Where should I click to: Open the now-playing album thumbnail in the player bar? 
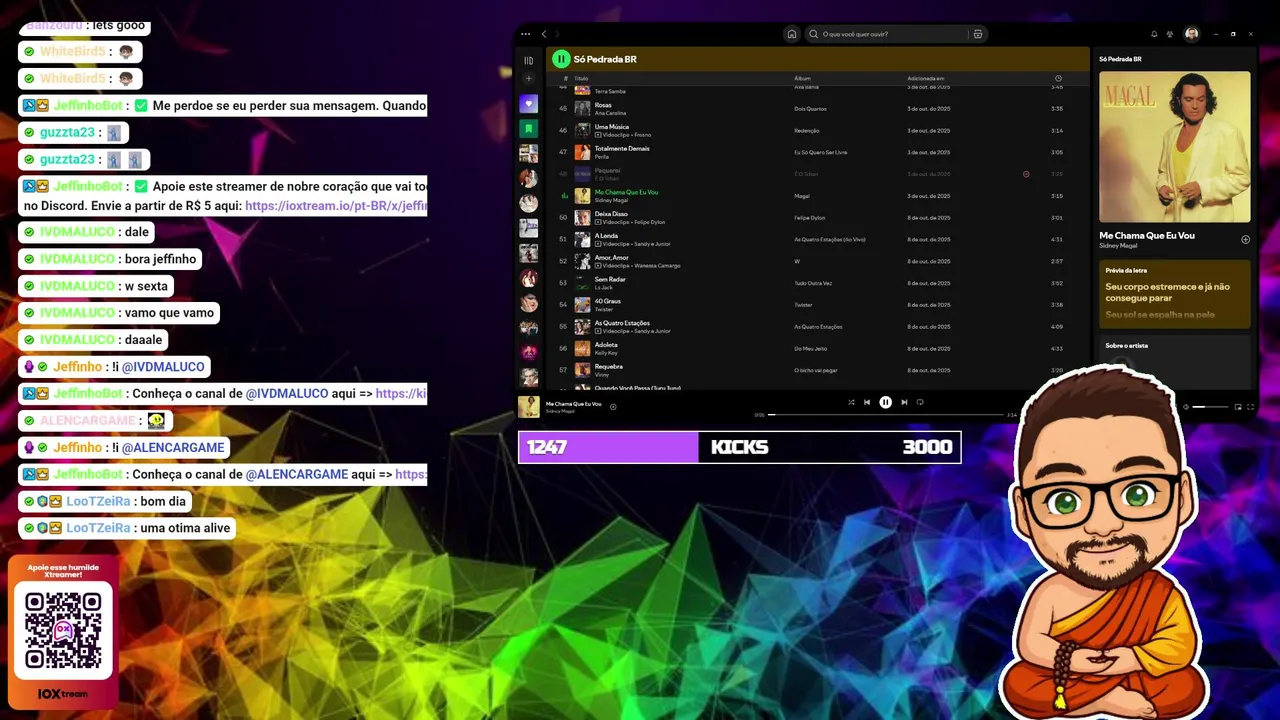click(529, 406)
